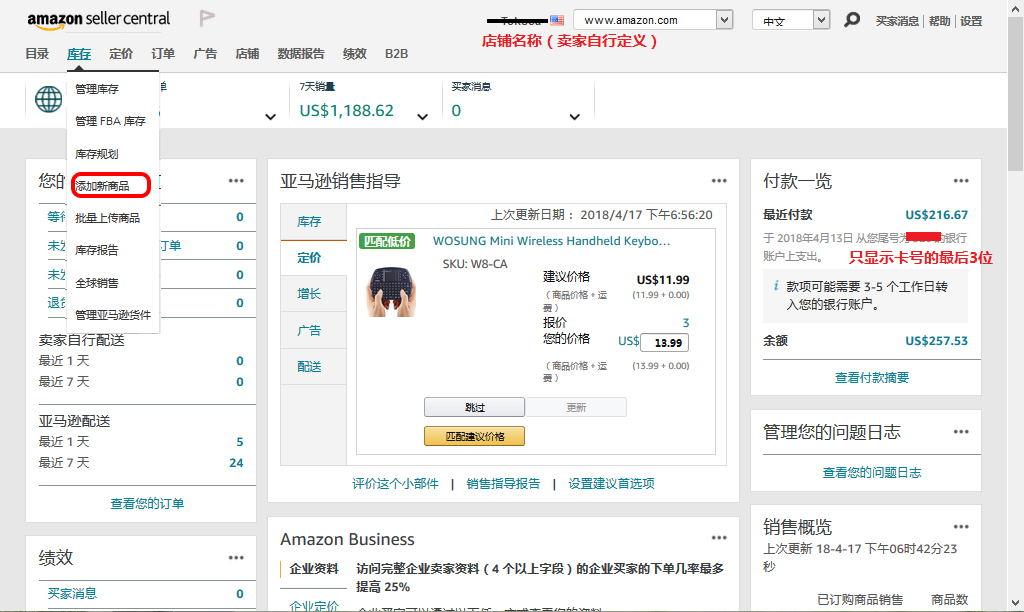Open the 目录 menu in the top navigation
The height and width of the screenshot is (612, 1024).
coord(37,54)
